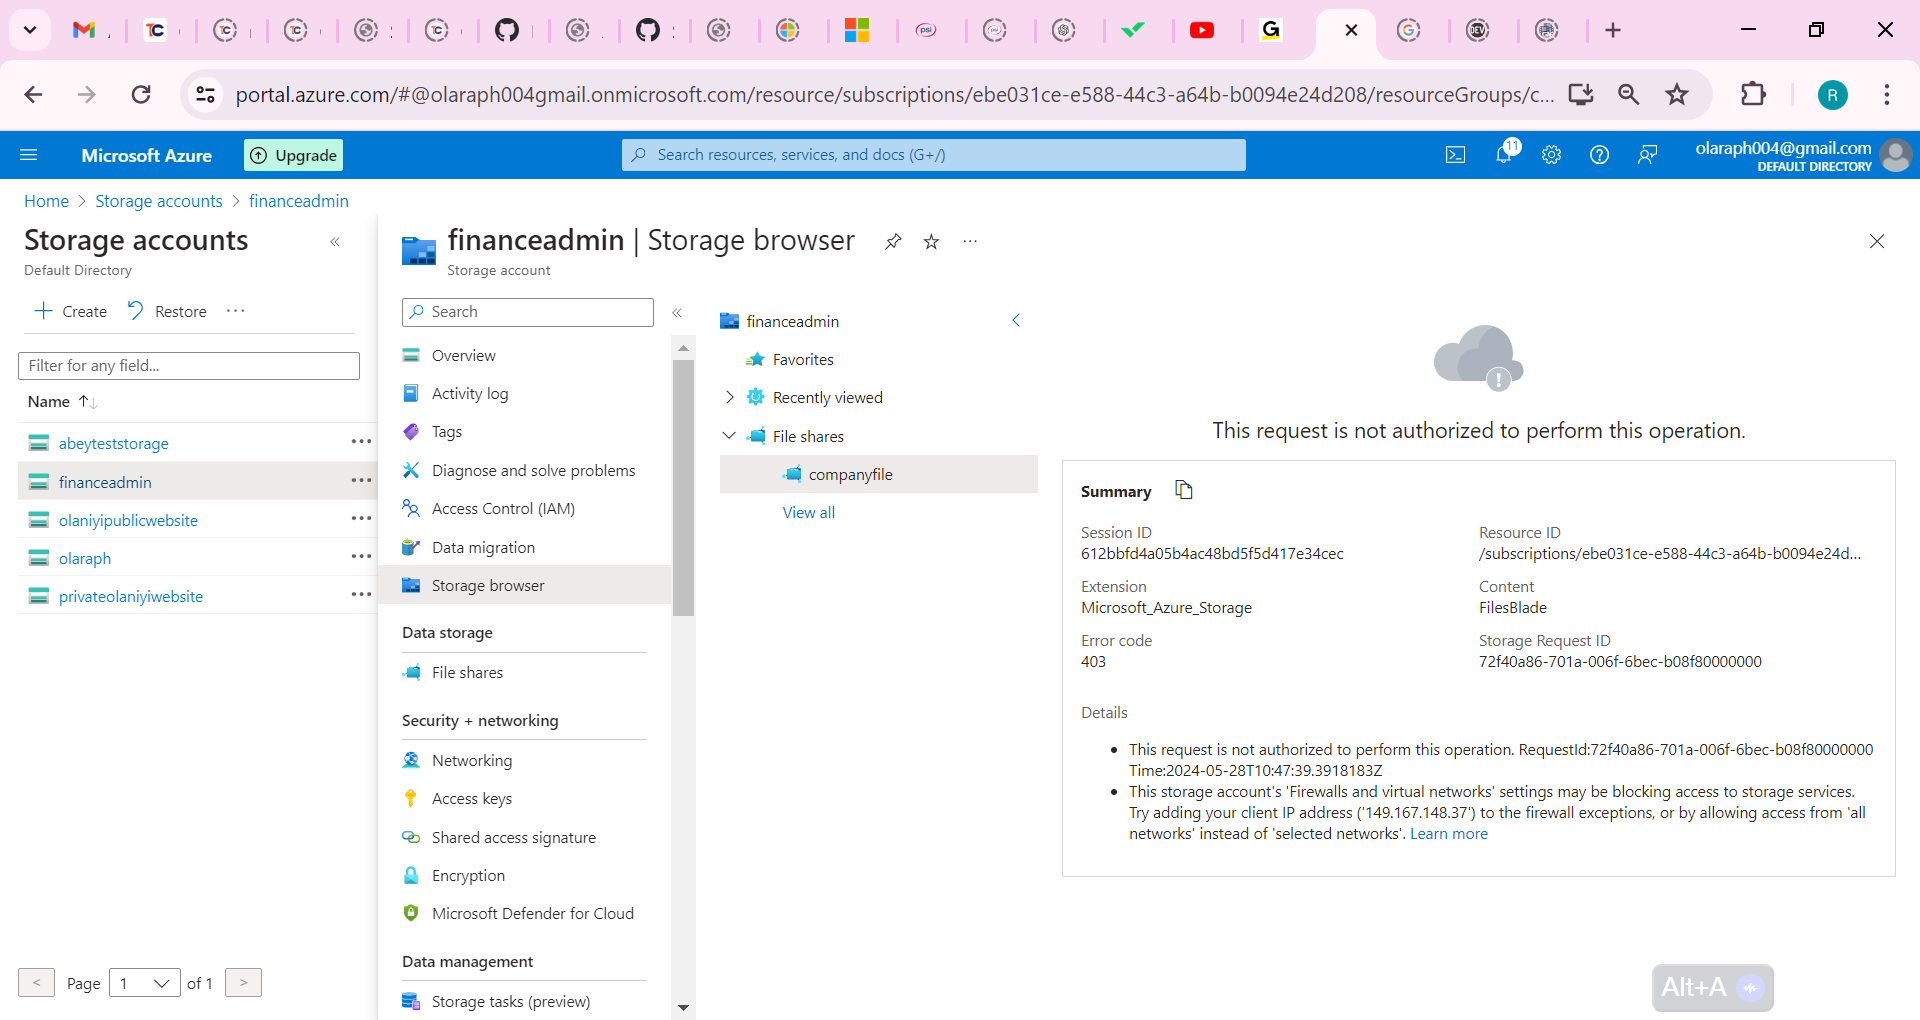The height and width of the screenshot is (1020, 1920).
Task: Expand the Recently viewed tree node
Action: (x=729, y=397)
